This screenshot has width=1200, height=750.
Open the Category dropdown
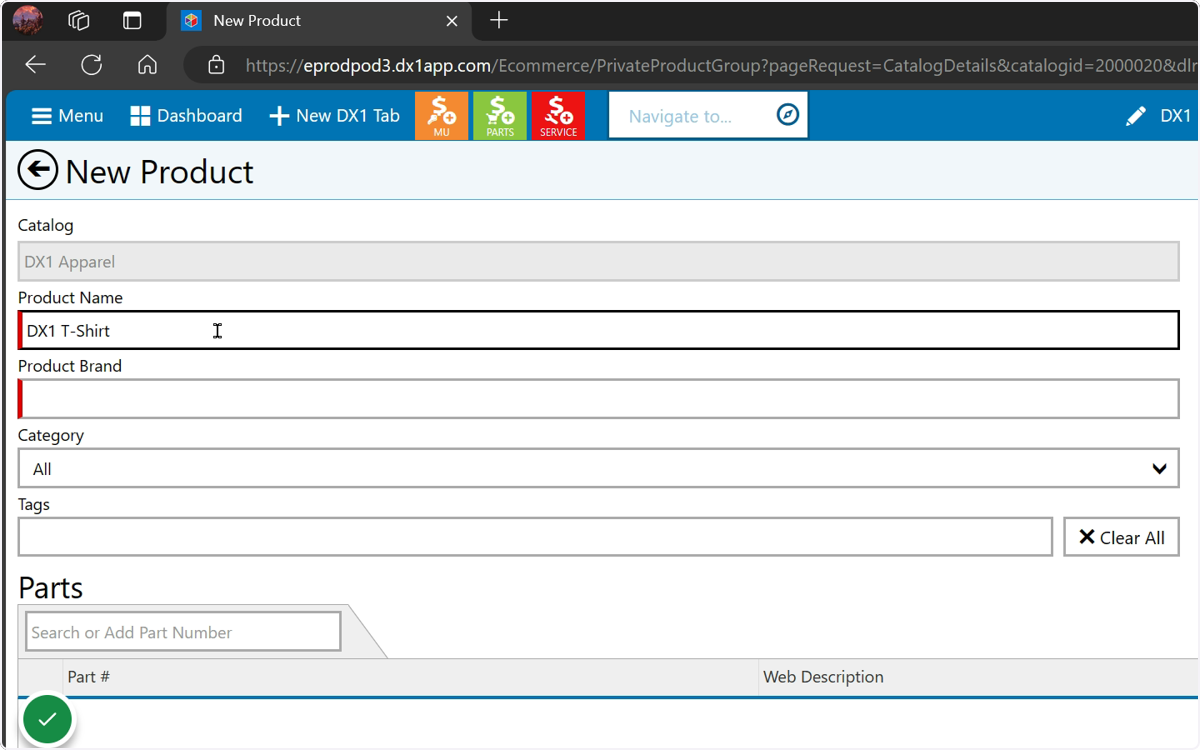coord(599,468)
